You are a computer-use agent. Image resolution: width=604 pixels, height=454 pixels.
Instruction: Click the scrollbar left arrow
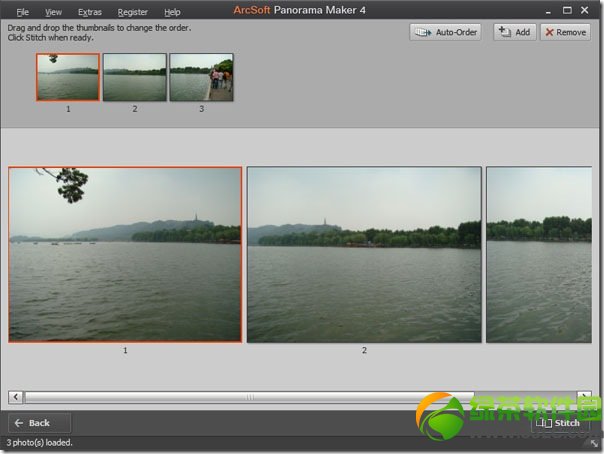coord(15,397)
